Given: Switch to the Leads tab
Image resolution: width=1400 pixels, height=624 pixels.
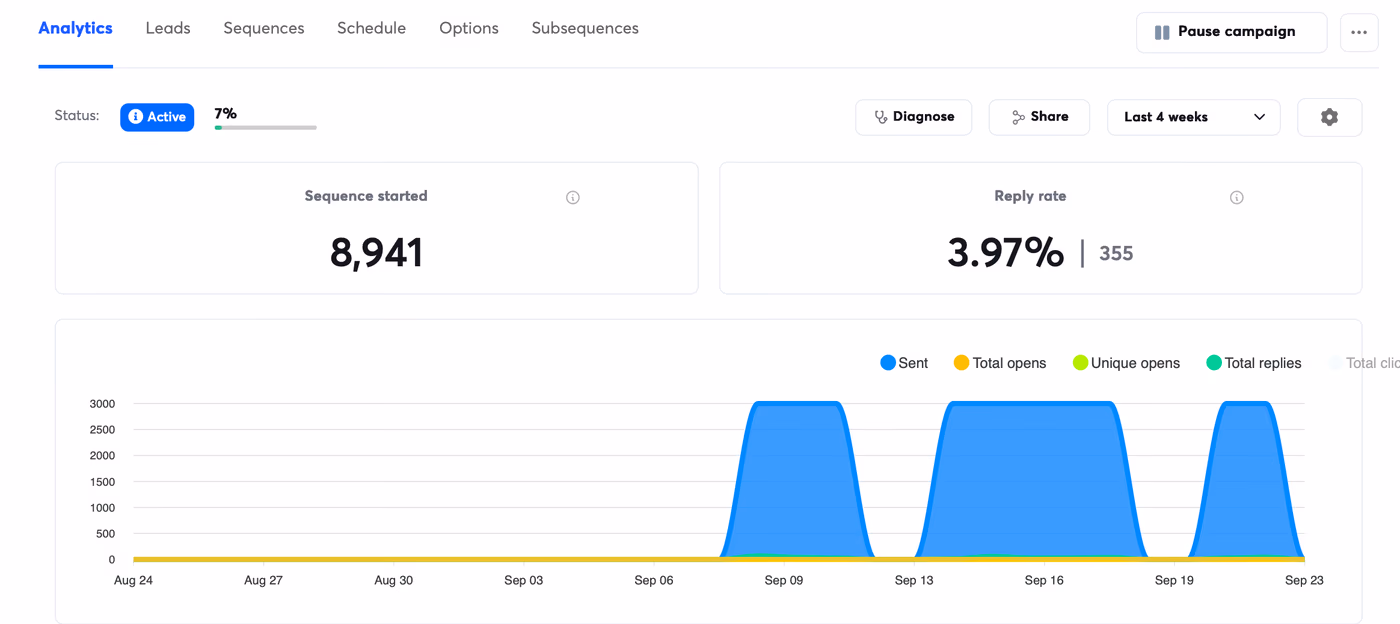Looking at the screenshot, I should coord(168,28).
